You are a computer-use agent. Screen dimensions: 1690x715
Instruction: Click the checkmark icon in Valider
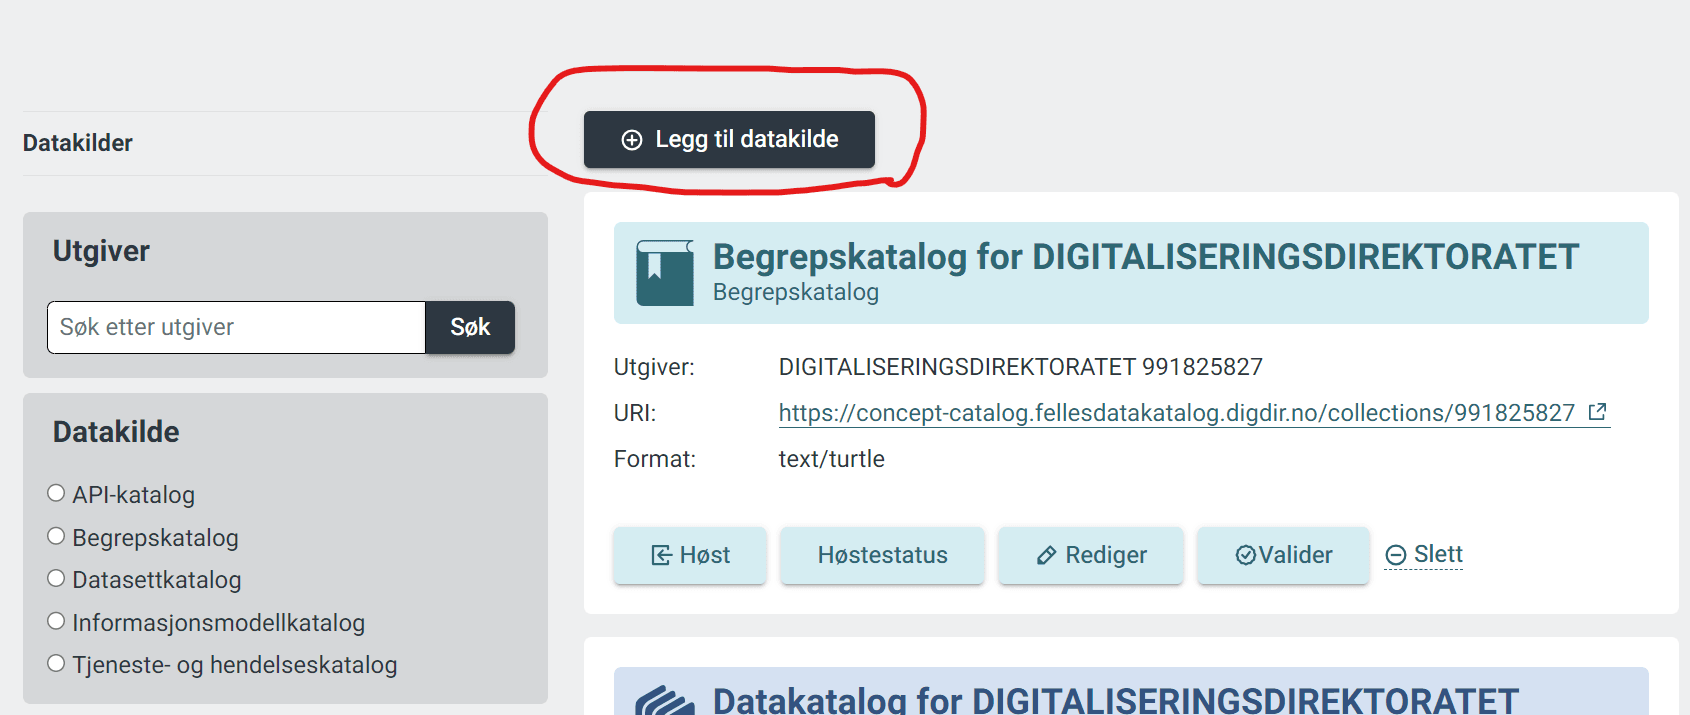[x=1246, y=555]
